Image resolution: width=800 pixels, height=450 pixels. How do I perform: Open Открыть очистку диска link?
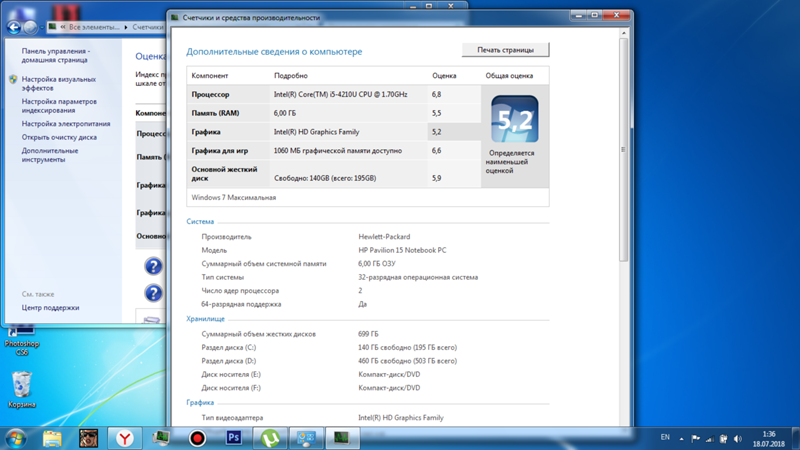(59, 137)
